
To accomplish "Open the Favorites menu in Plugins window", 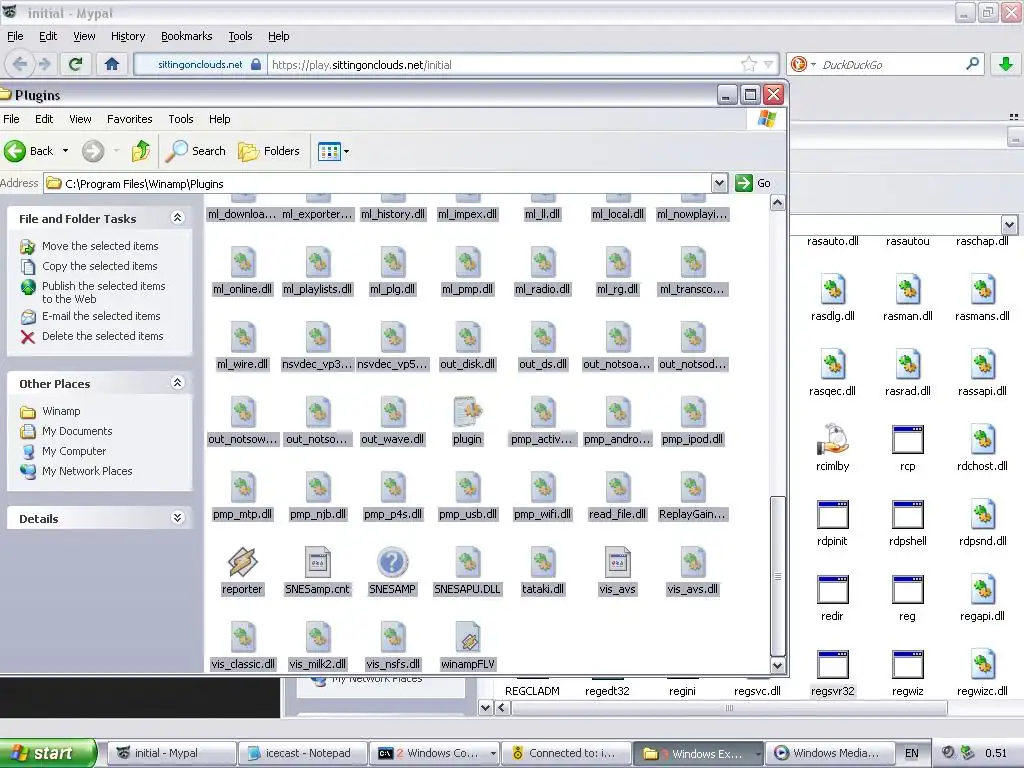I will pos(129,119).
